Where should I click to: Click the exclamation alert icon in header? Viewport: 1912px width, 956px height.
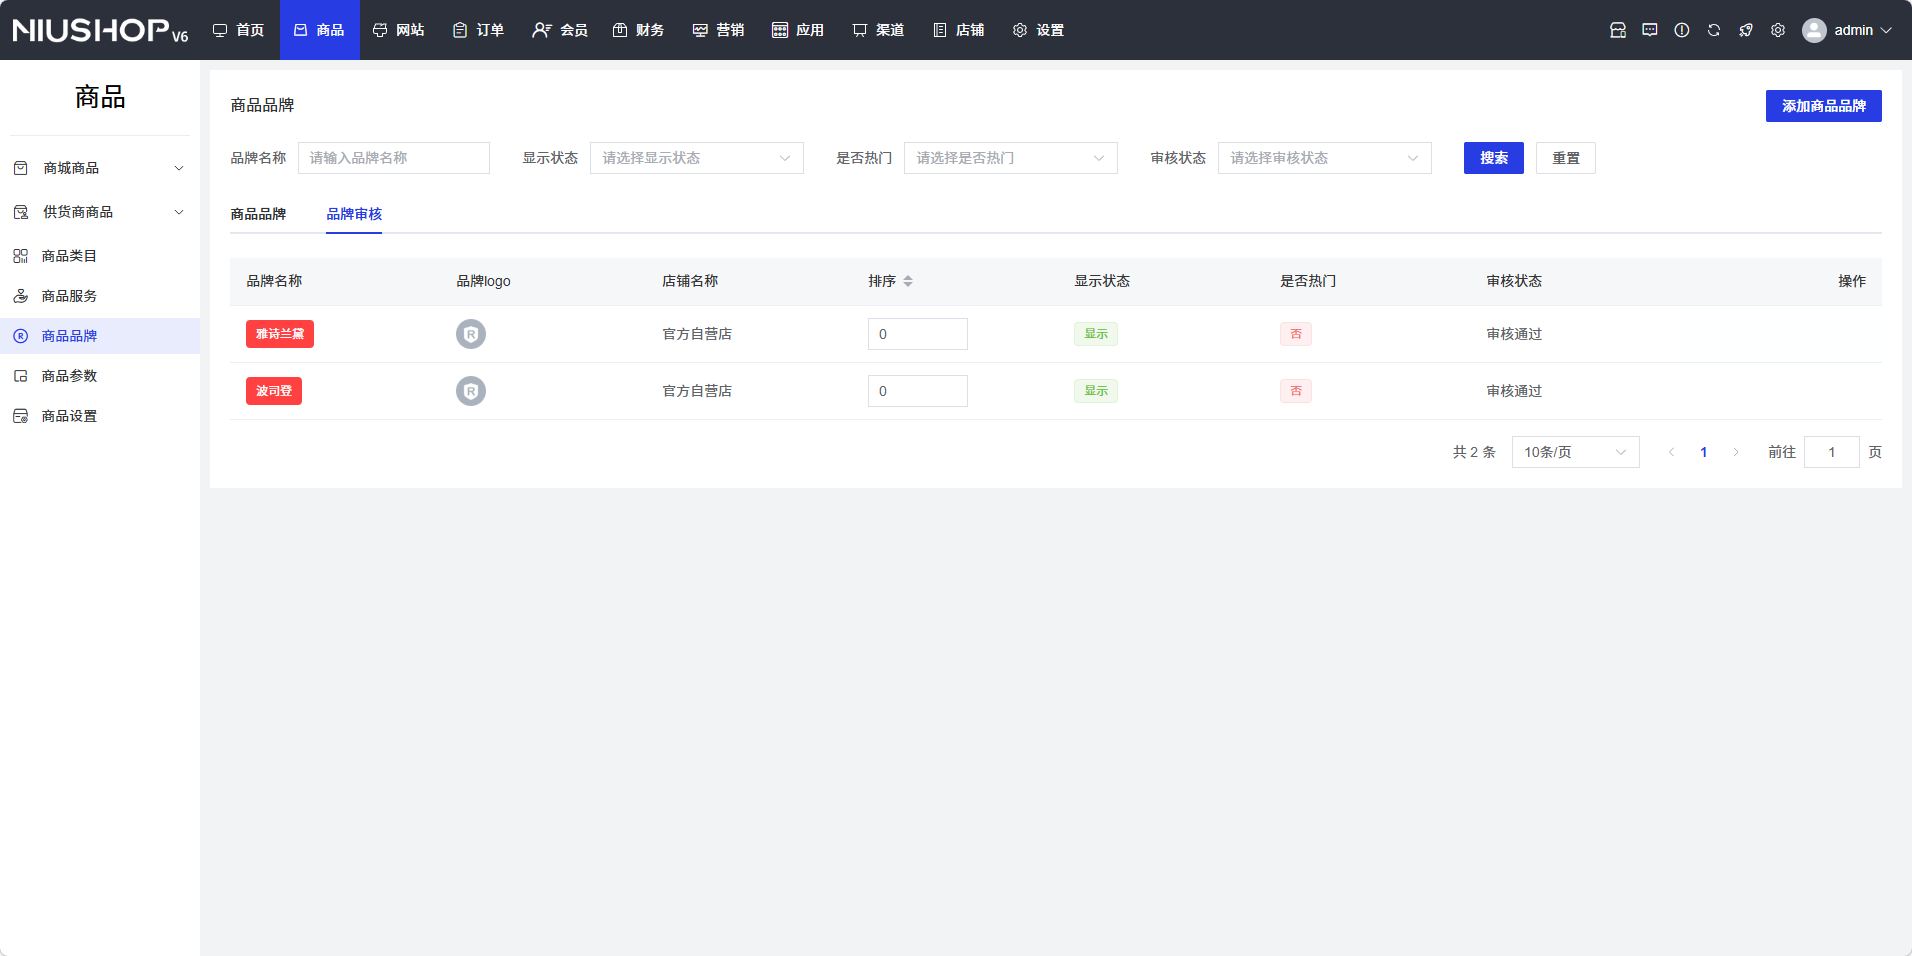[x=1682, y=30]
